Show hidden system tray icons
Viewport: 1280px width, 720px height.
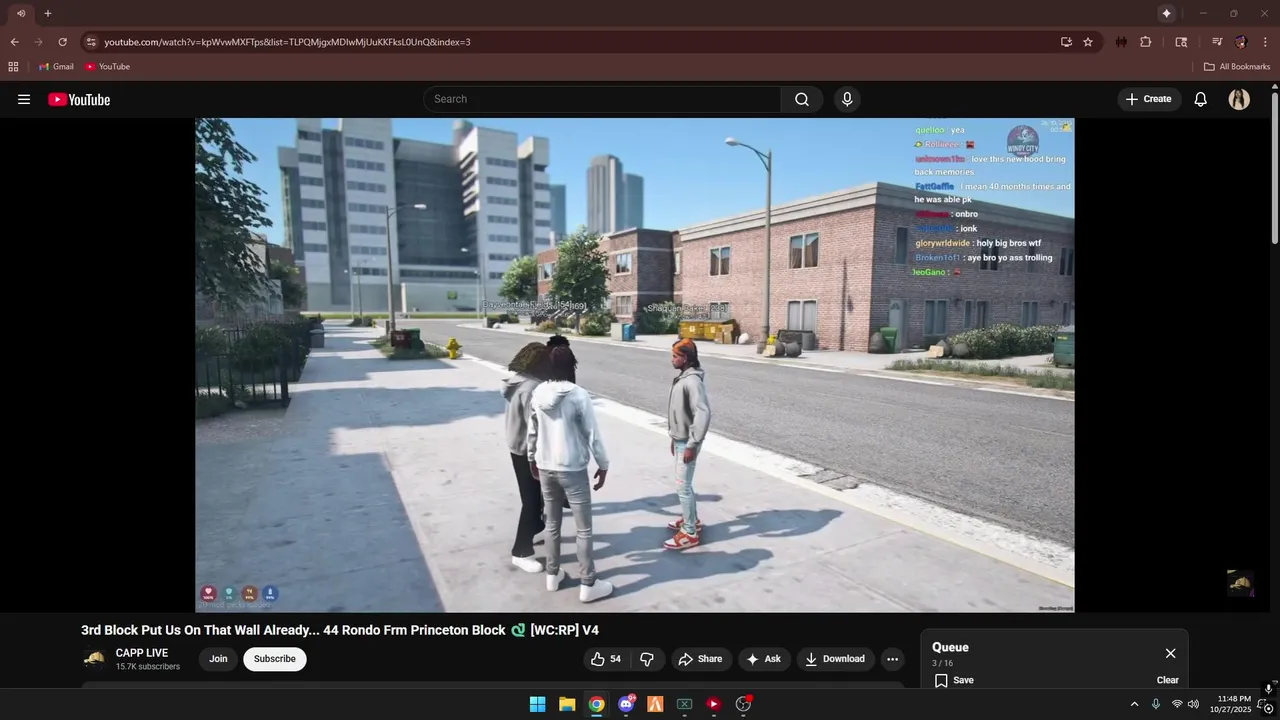click(x=1134, y=704)
